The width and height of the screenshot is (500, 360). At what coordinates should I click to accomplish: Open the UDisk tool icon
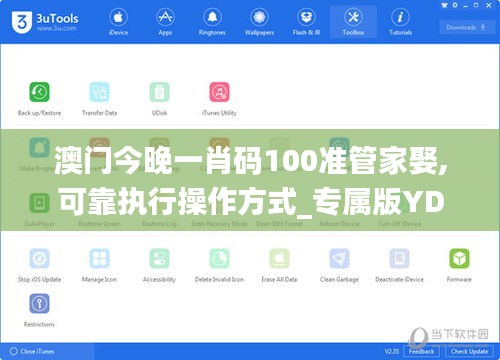[x=159, y=92]
